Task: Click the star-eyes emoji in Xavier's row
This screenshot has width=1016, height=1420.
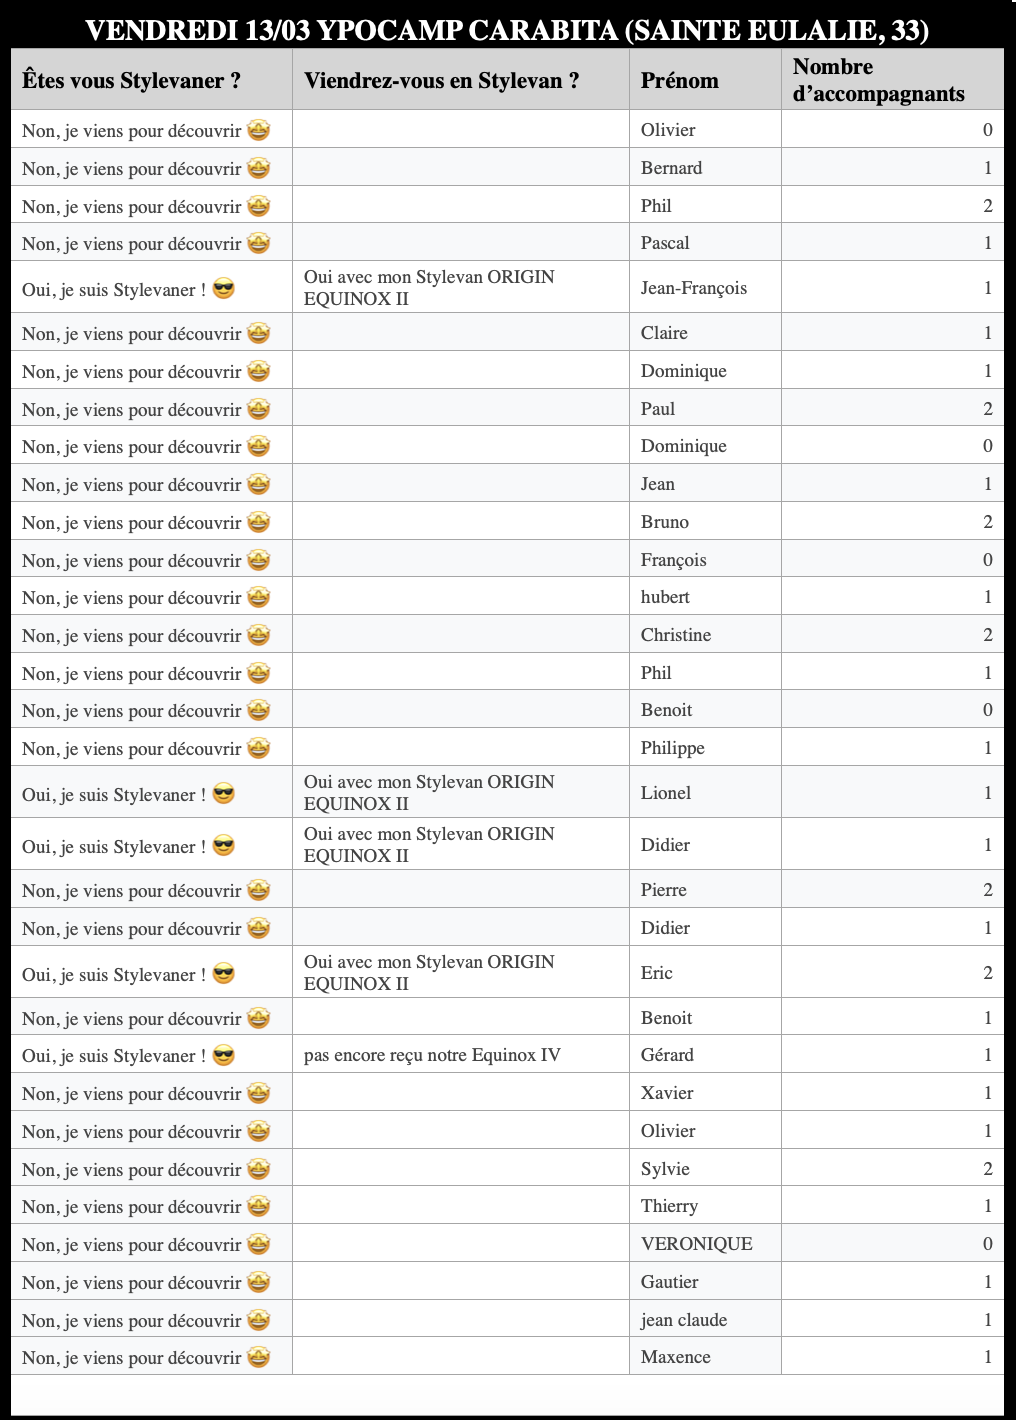Action: [x=259, y=1093]
